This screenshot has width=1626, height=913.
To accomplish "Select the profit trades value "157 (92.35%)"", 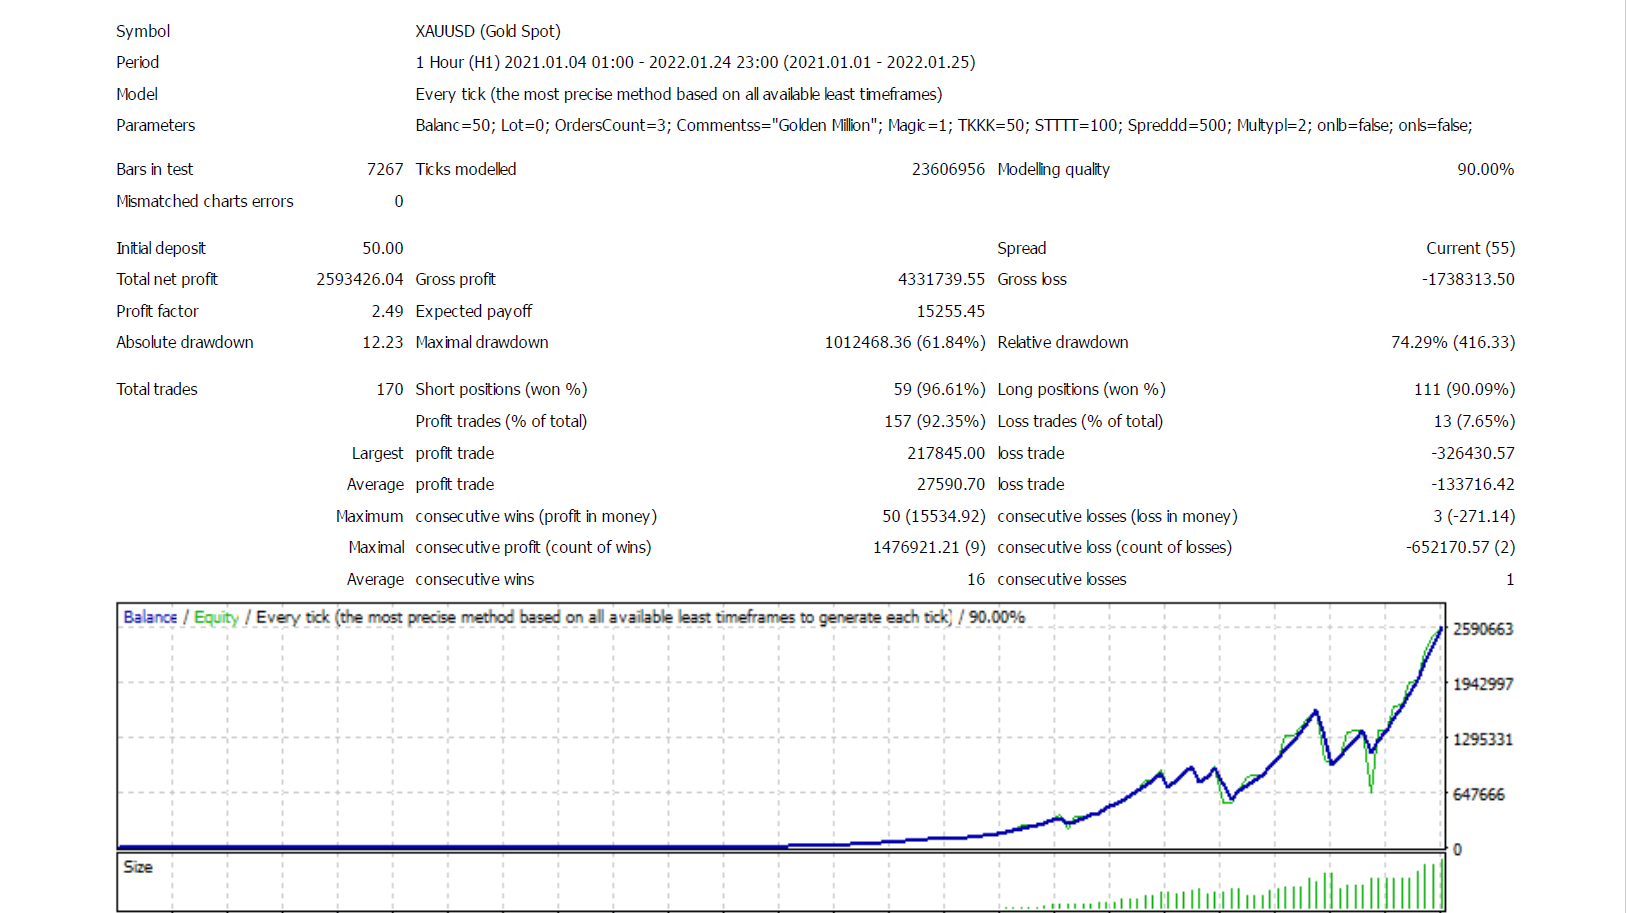I will [935, 421].
